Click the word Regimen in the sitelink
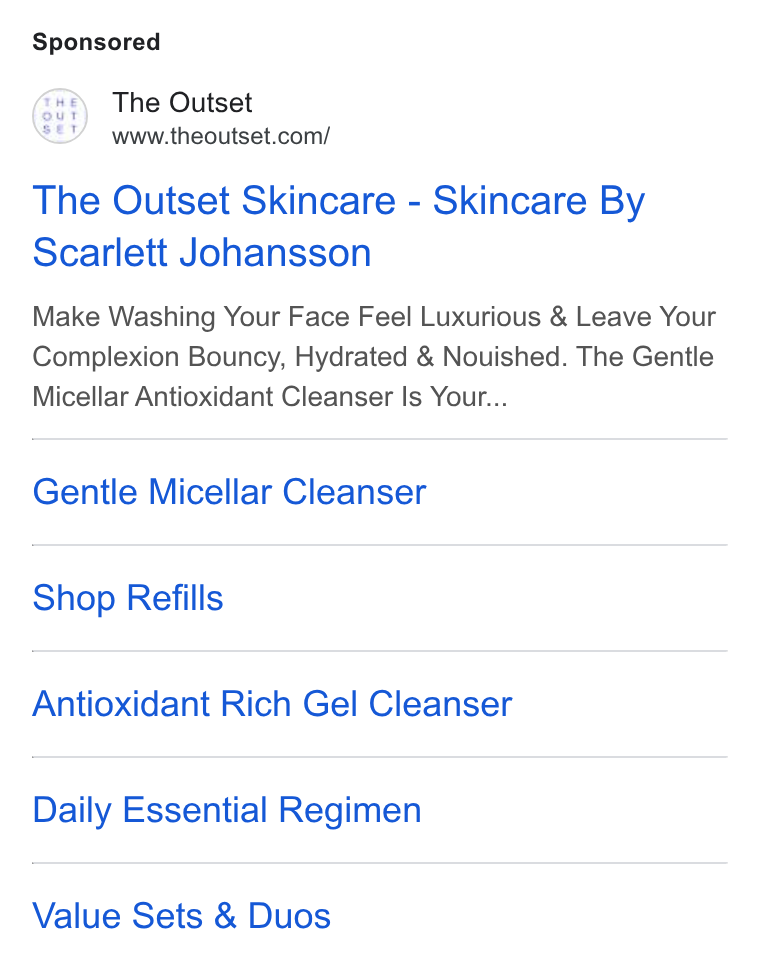Screen dimensions: 760x968 (x=350, y=811)
